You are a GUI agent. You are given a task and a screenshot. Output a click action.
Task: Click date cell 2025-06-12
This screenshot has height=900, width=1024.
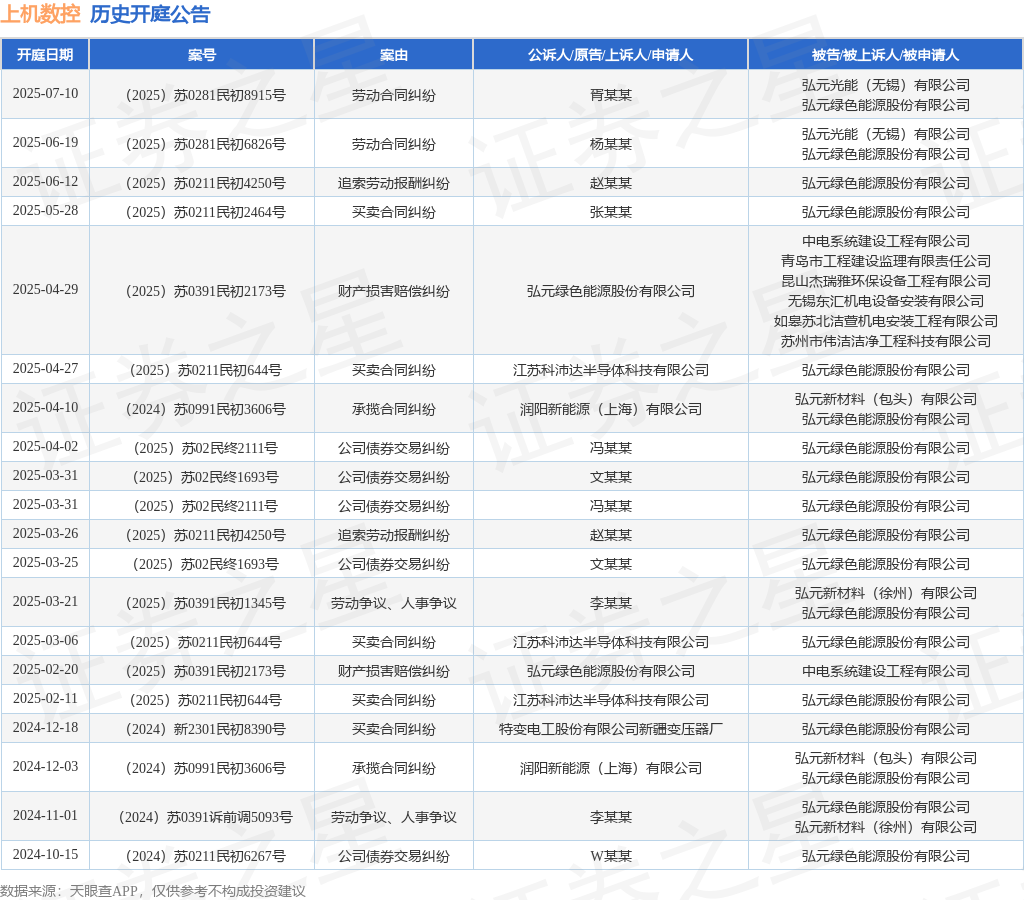(x=45, y=182)
